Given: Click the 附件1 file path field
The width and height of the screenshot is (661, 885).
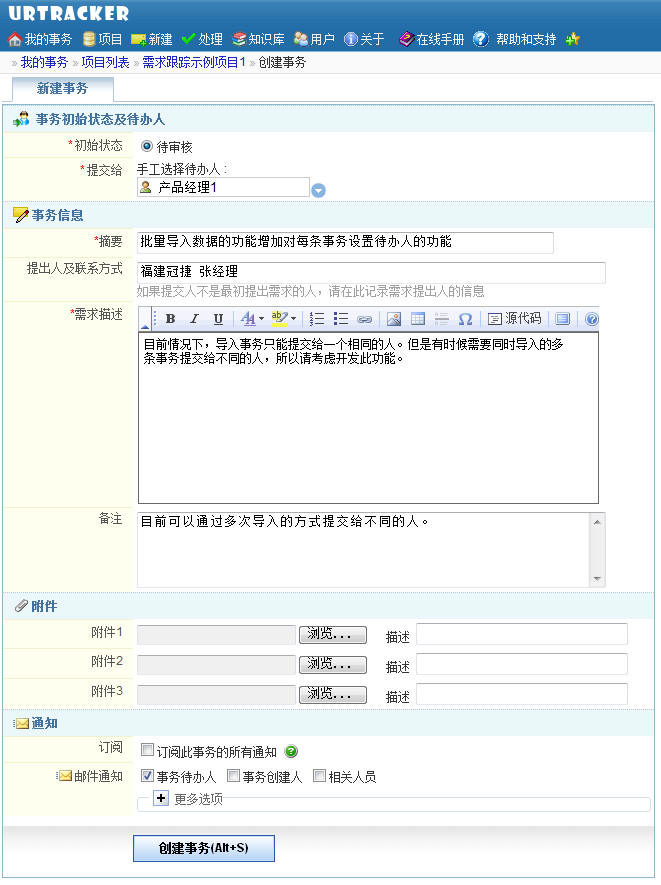Looking at the screenshot, I should (217, 634).
